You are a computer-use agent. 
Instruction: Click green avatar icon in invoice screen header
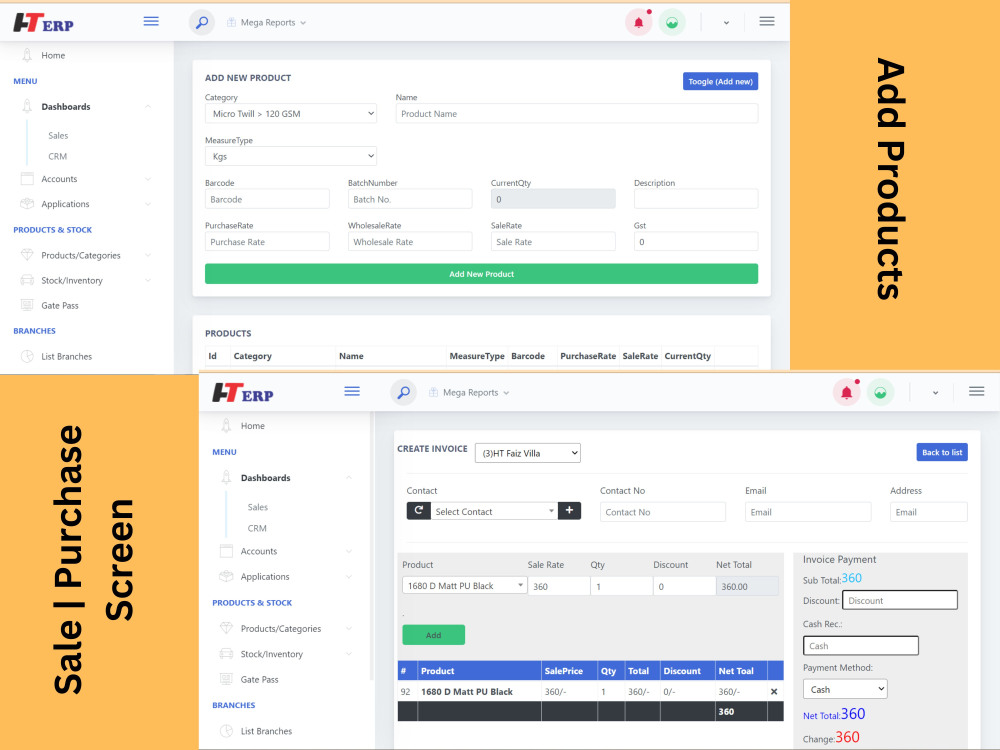click(x=880, y=392)
